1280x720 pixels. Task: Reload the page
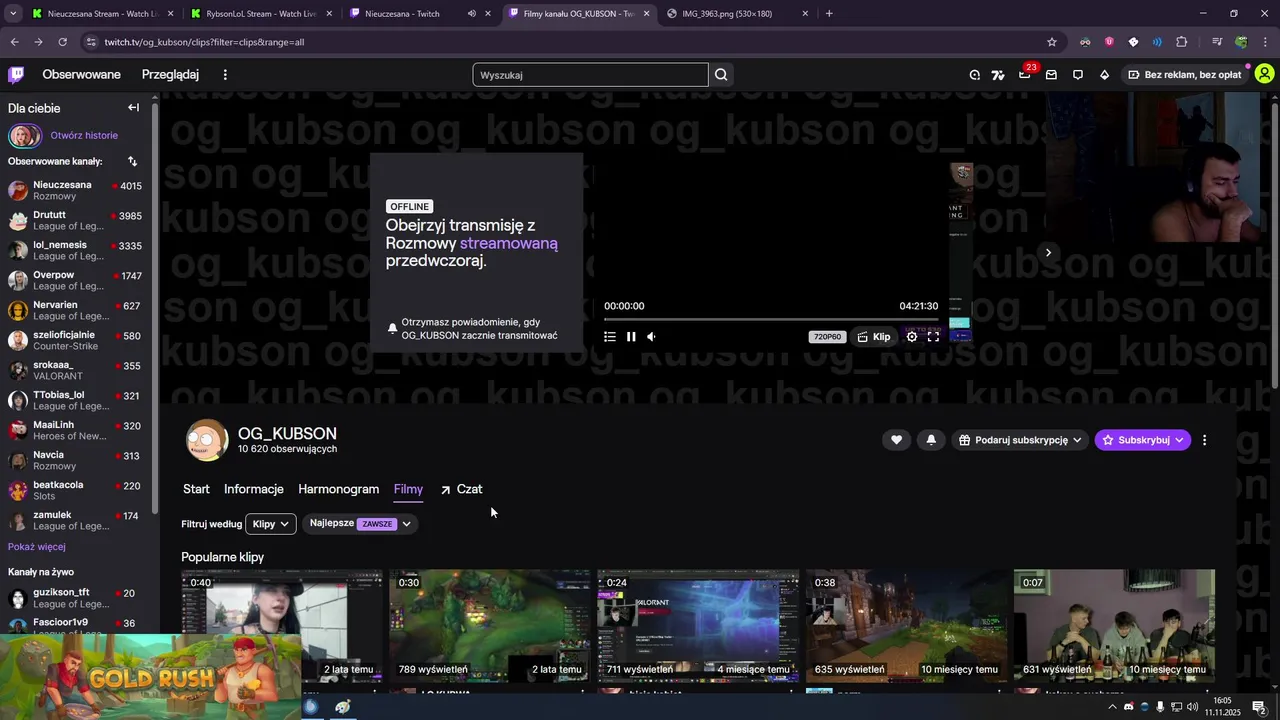62,42
